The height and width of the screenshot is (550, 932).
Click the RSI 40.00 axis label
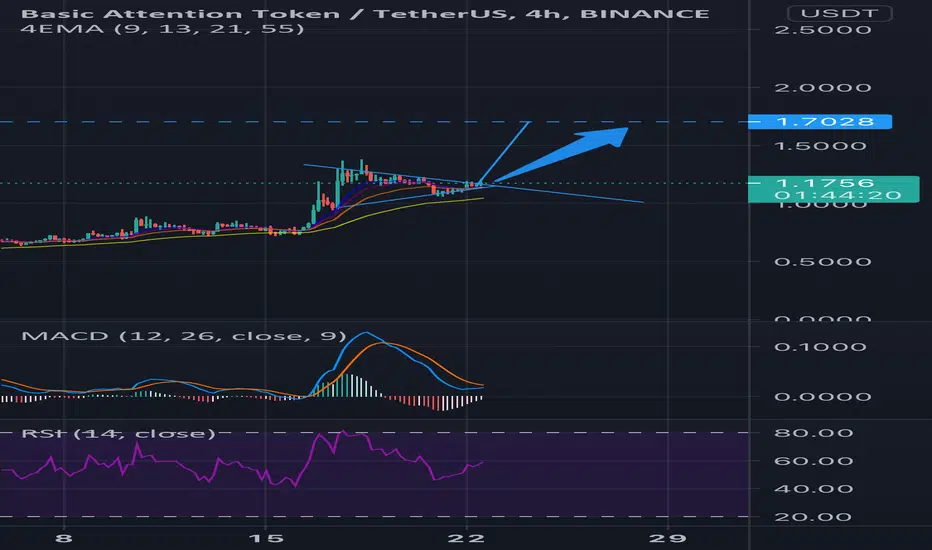coord(814,489)
